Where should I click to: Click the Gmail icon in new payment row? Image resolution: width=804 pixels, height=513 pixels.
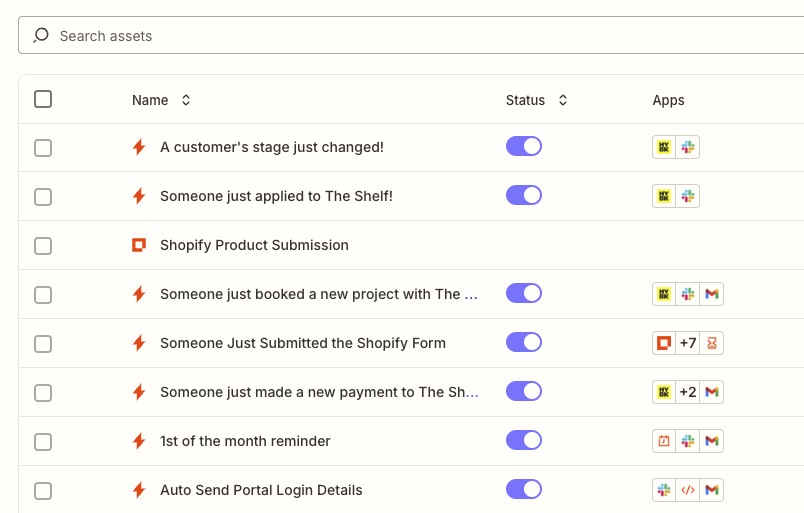pyautogui.click(x=712, y=392)
